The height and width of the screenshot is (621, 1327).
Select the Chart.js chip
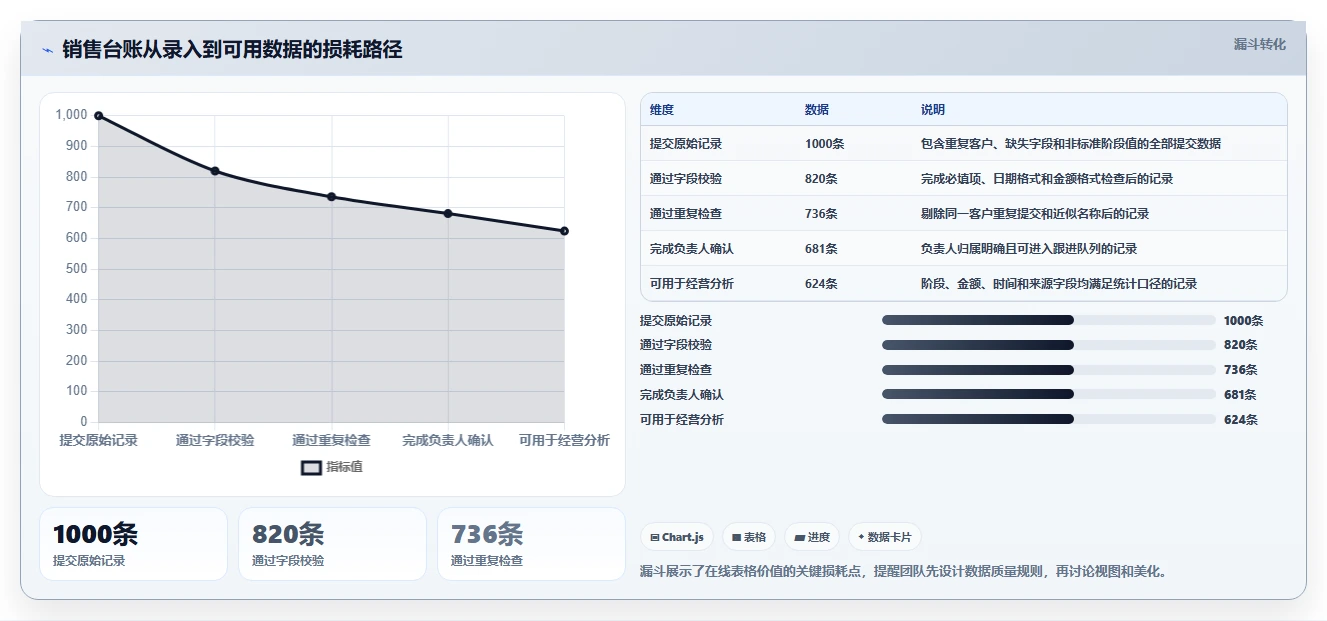(677, 537)
